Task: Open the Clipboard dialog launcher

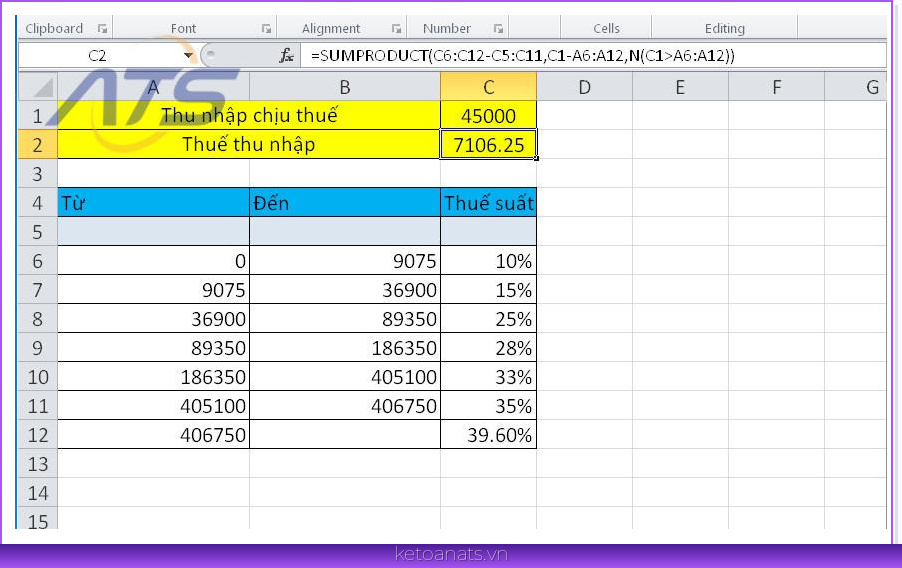Action: point(102,28)
